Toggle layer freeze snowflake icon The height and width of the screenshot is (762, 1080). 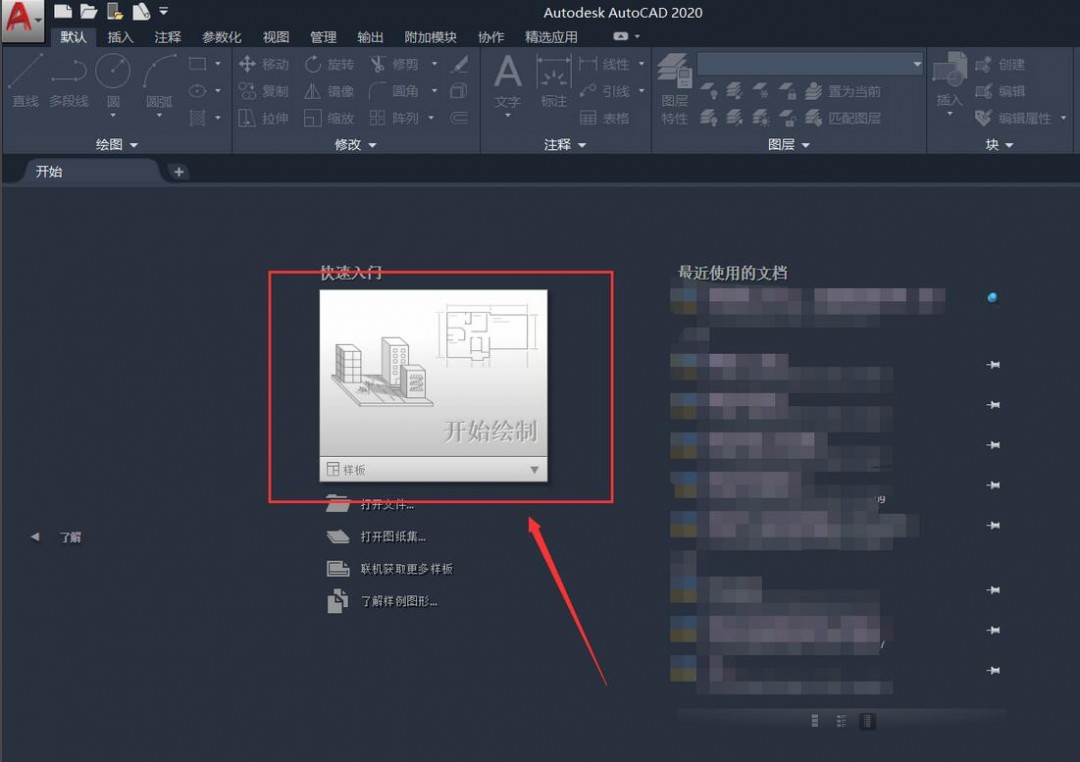[x=760, y=91]
